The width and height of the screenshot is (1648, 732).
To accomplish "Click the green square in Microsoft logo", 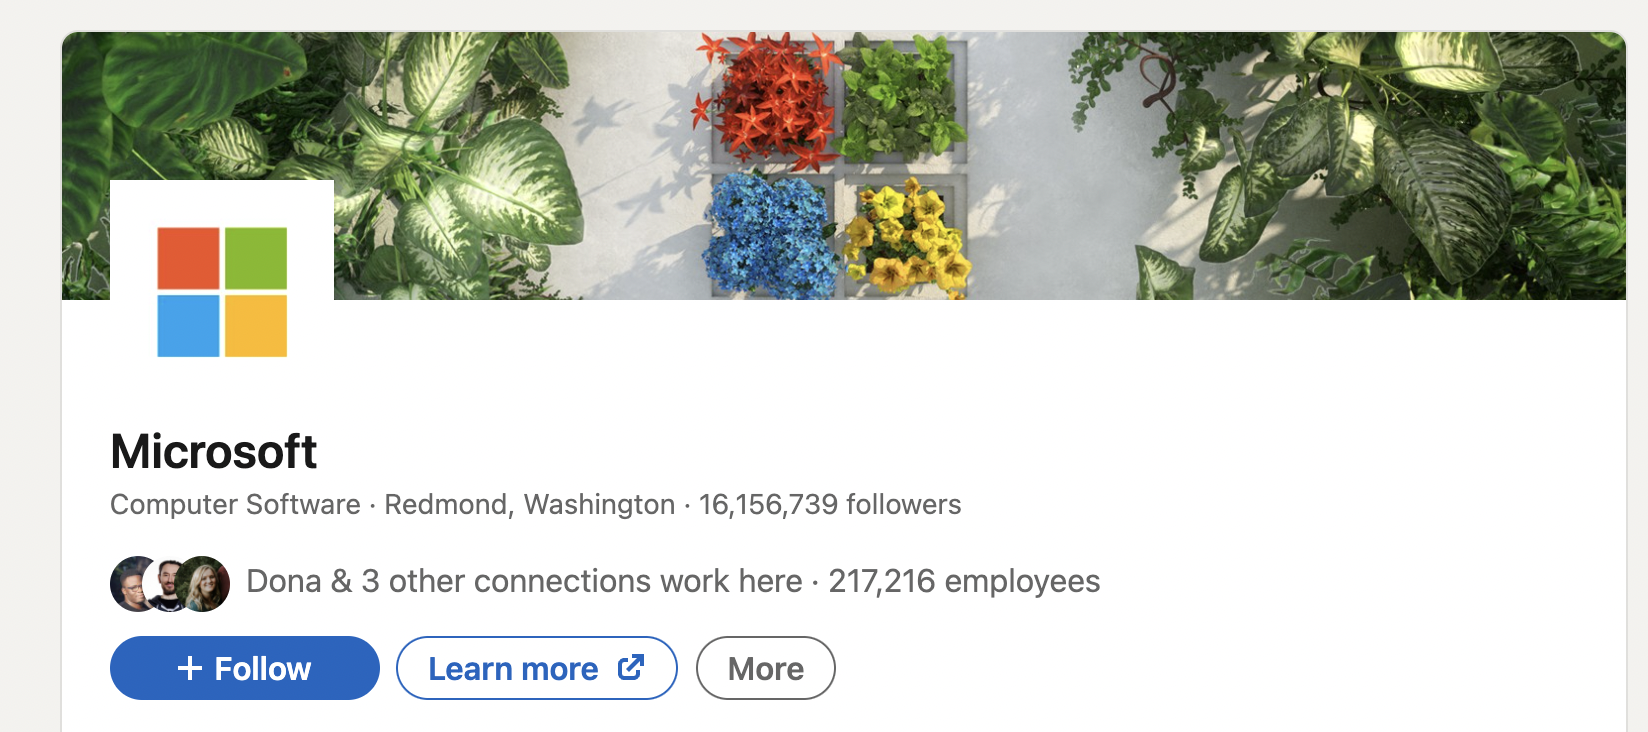I will (x=256, y=258).
